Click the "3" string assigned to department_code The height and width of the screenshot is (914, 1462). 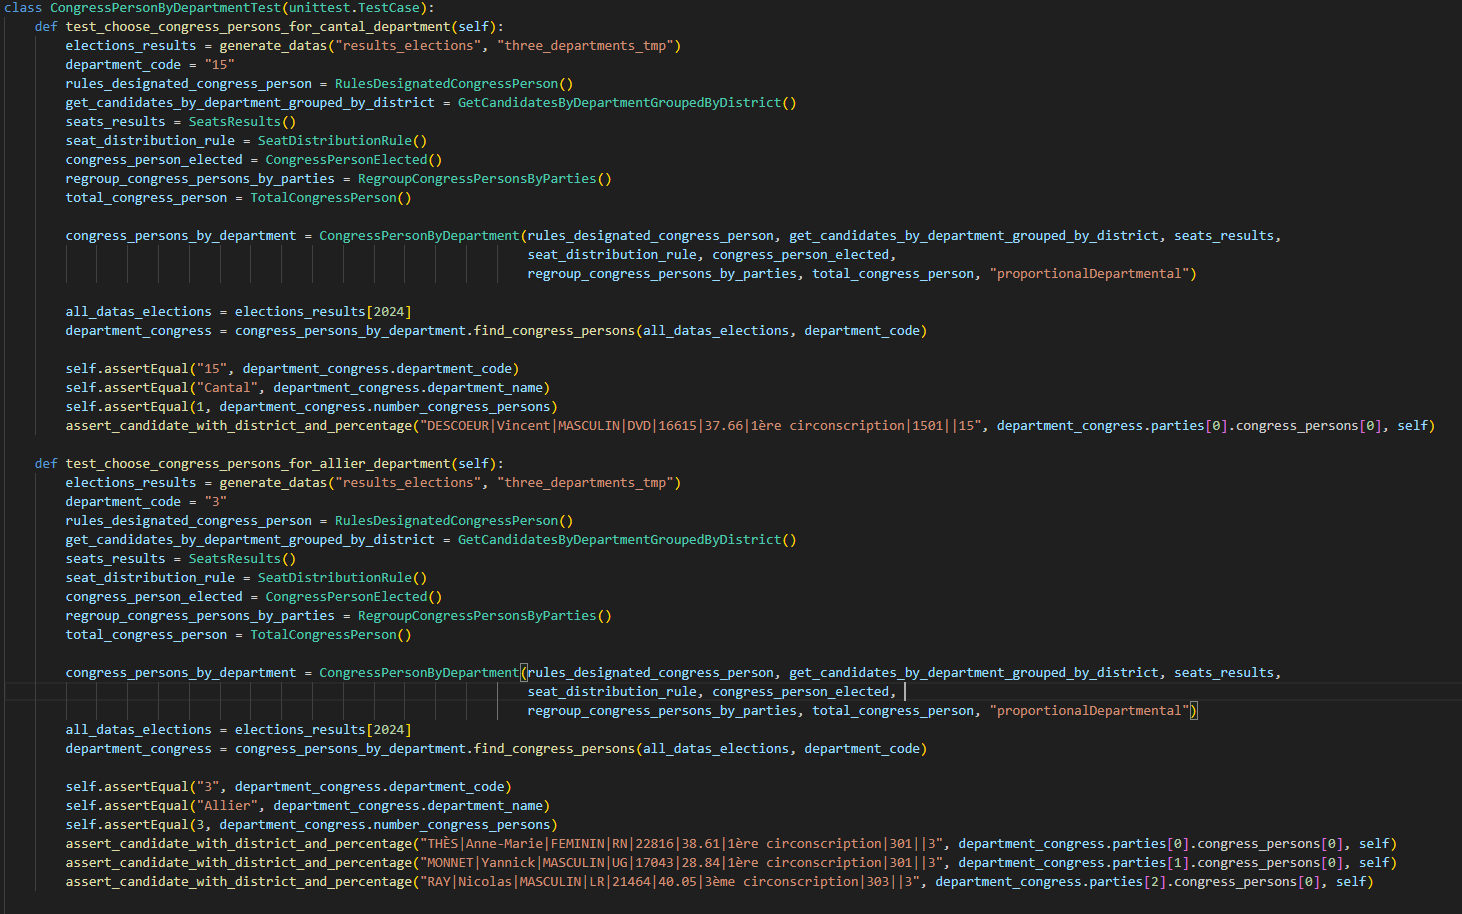(215, 502)
